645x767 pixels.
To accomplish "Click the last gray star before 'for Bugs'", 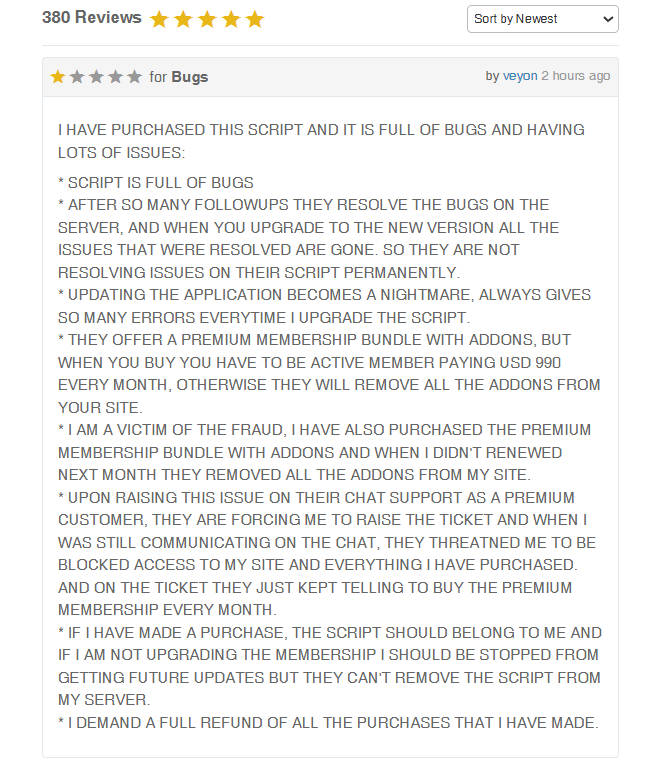I will (x=134, y=77).
